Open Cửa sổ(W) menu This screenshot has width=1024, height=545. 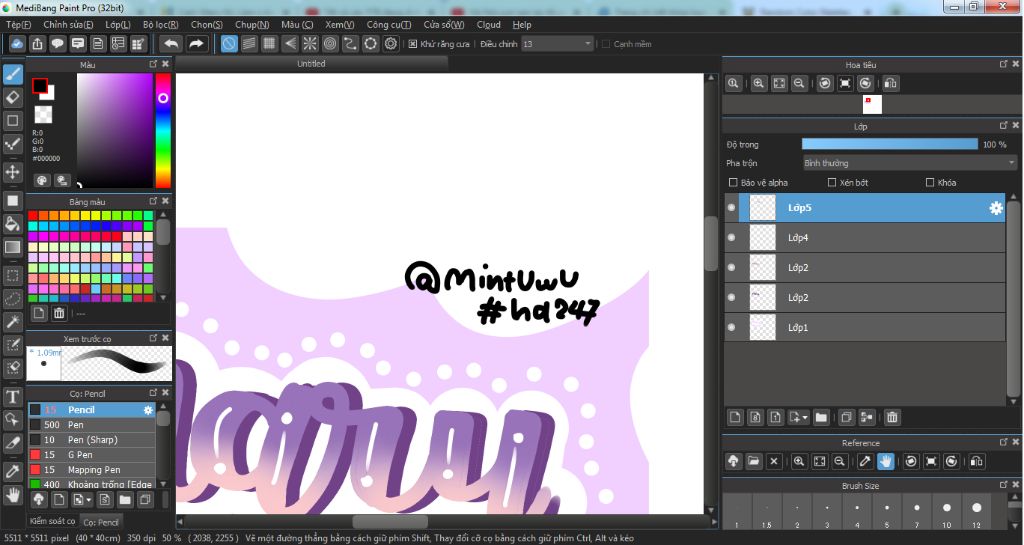coord(444,25)
